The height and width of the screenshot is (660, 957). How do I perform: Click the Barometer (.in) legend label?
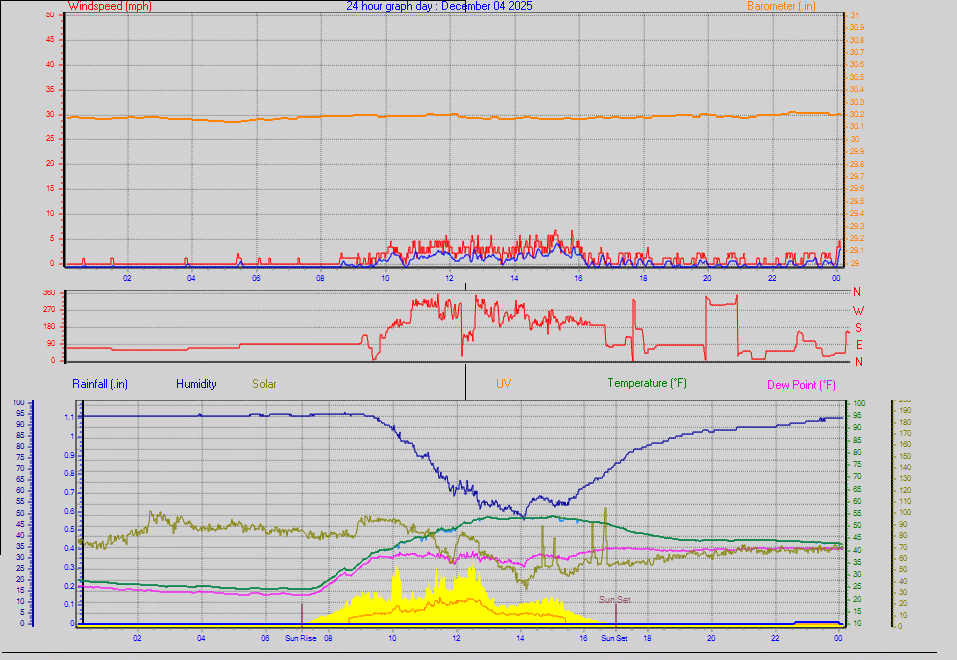(x=779, y=6)
